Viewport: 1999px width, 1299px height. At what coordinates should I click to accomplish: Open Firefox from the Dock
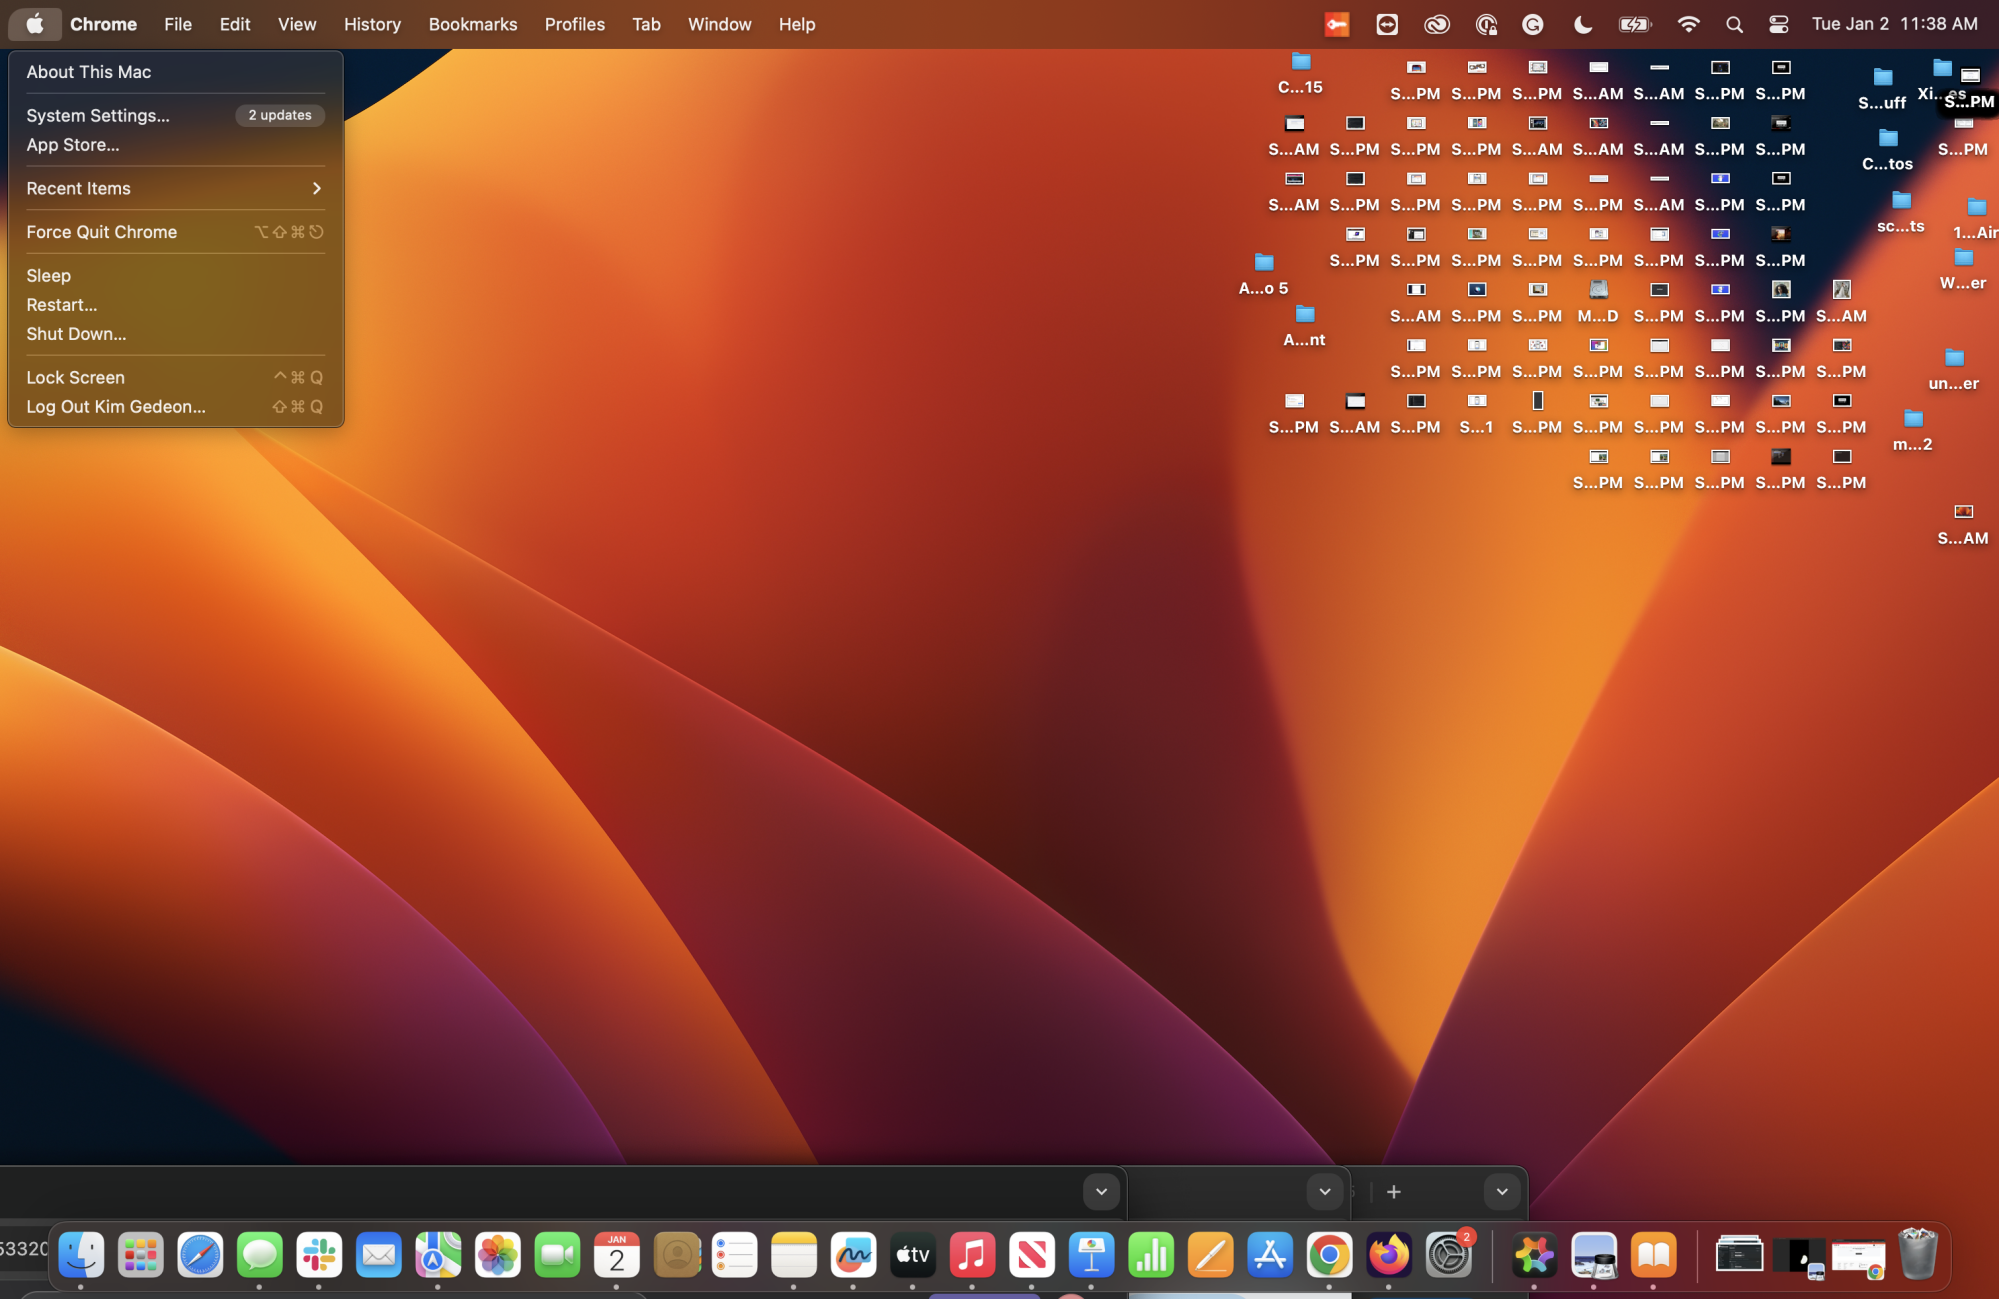click(1389, 1255)
